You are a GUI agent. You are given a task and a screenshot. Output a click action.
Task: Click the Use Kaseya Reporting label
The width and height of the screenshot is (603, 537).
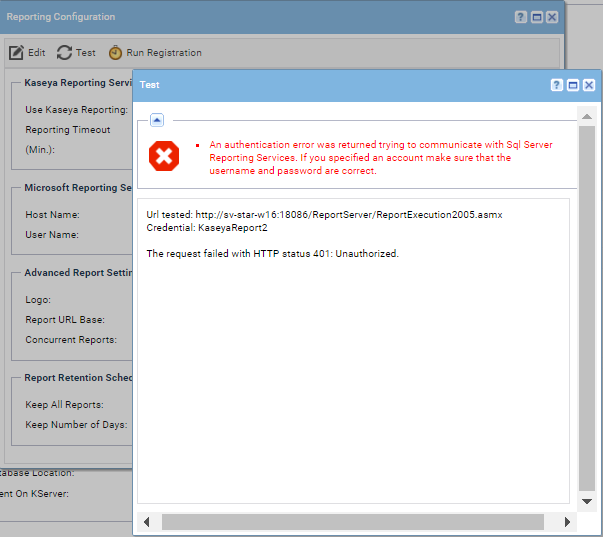(x=77, y=110)
